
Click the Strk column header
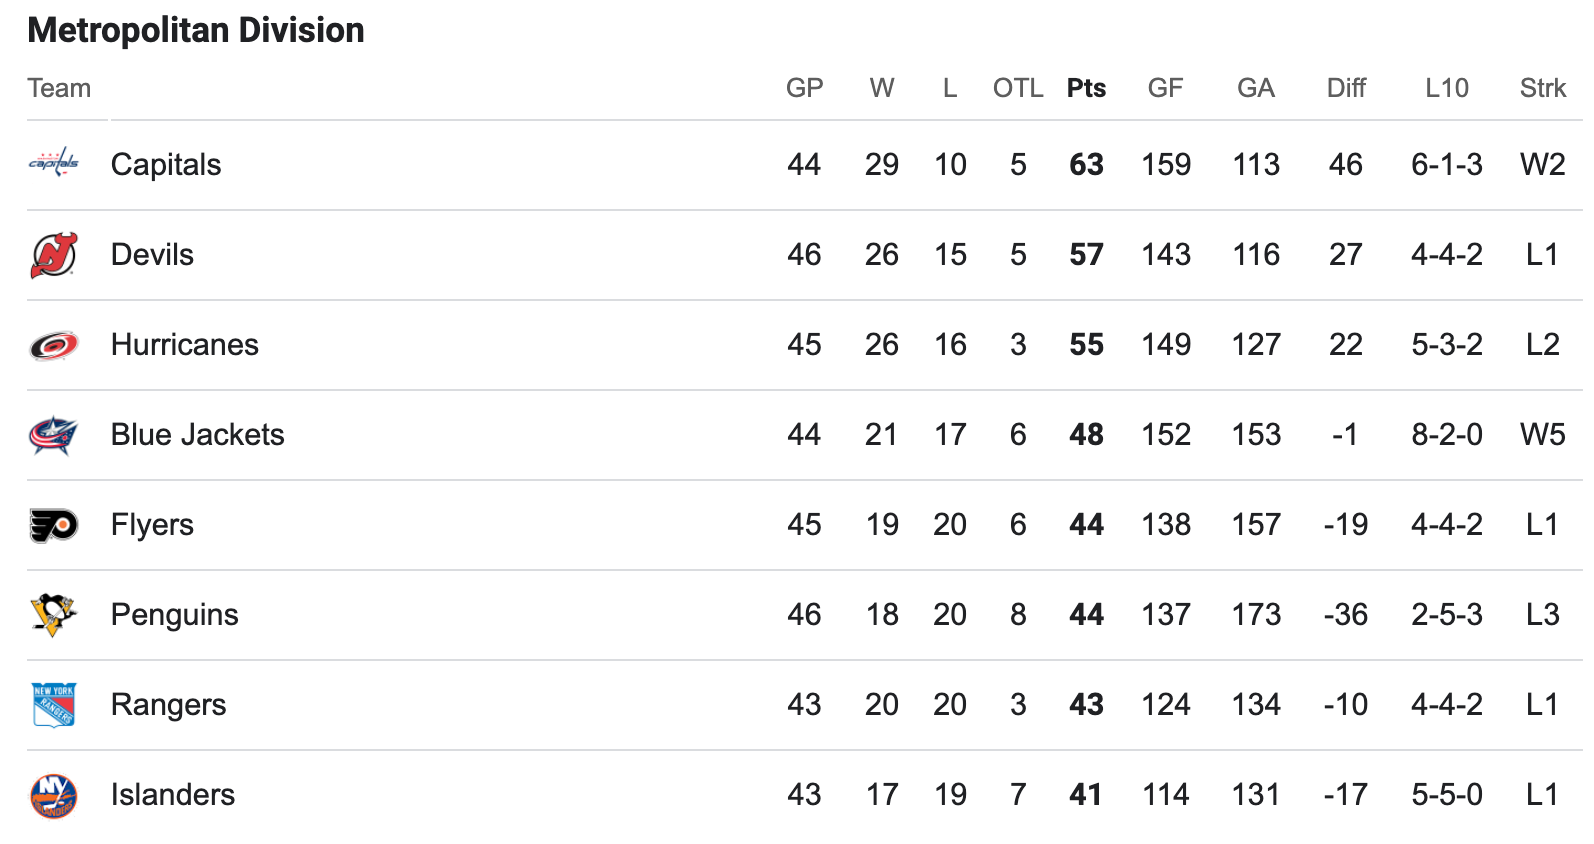pyautogui.click(x=1543, y=88)
